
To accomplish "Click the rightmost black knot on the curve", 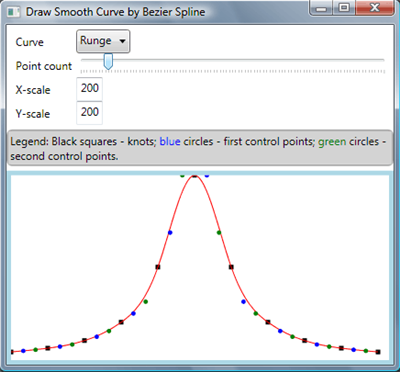I will [378, 352].
